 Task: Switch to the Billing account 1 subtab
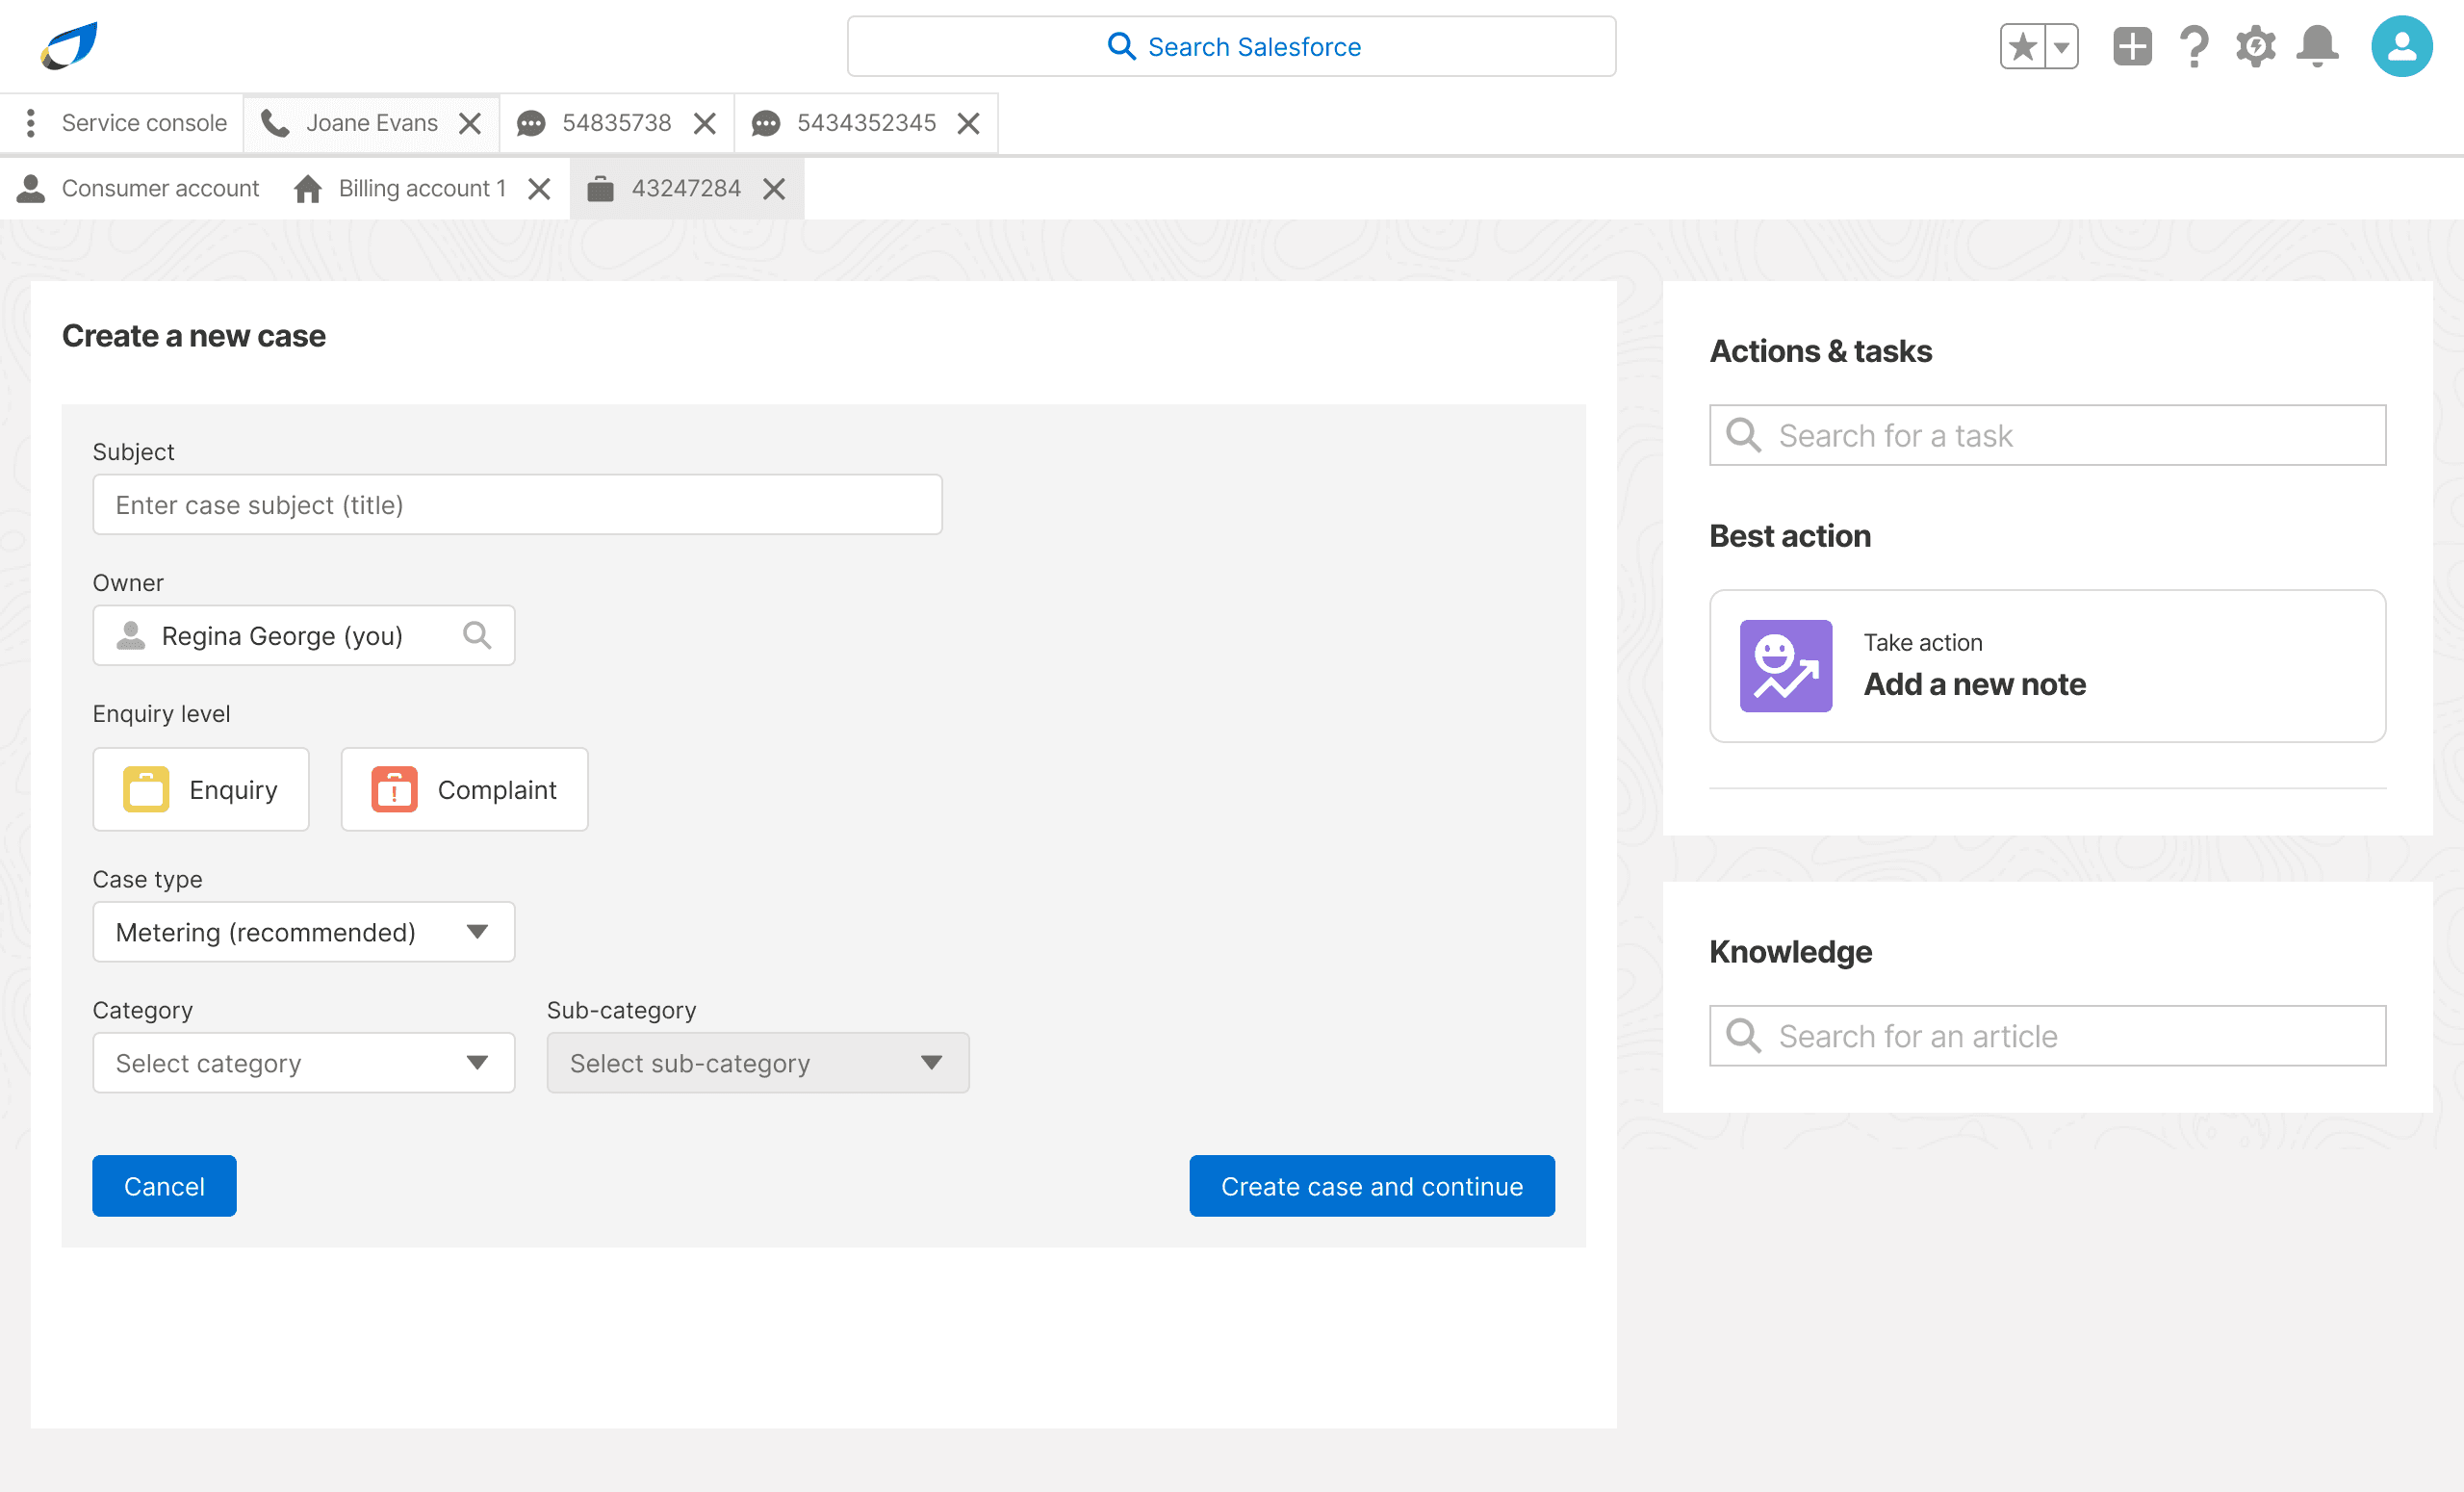[421, 189]
